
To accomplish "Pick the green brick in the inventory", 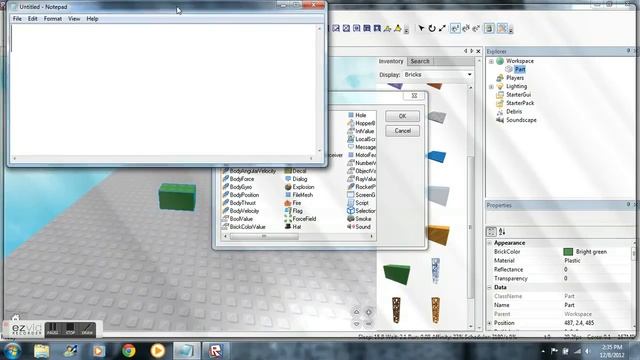I will coord(397,274).
